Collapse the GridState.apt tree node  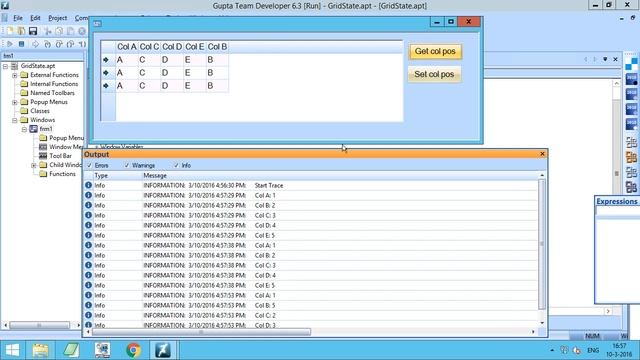[x=5, y=66]
